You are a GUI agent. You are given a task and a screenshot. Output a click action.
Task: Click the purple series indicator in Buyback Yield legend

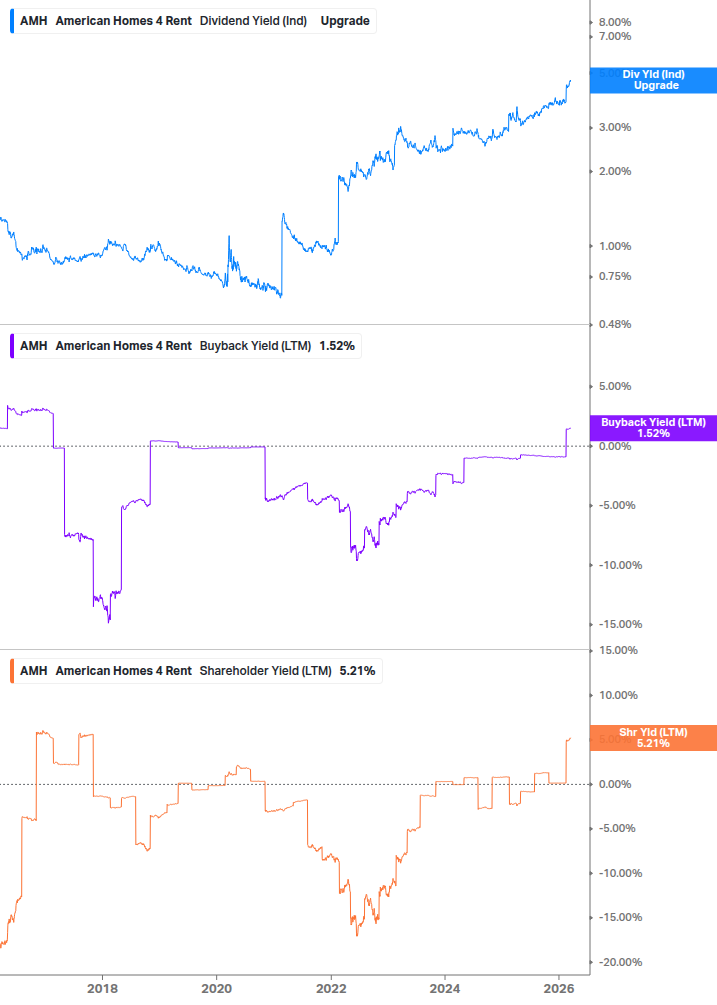click(10, 345)
